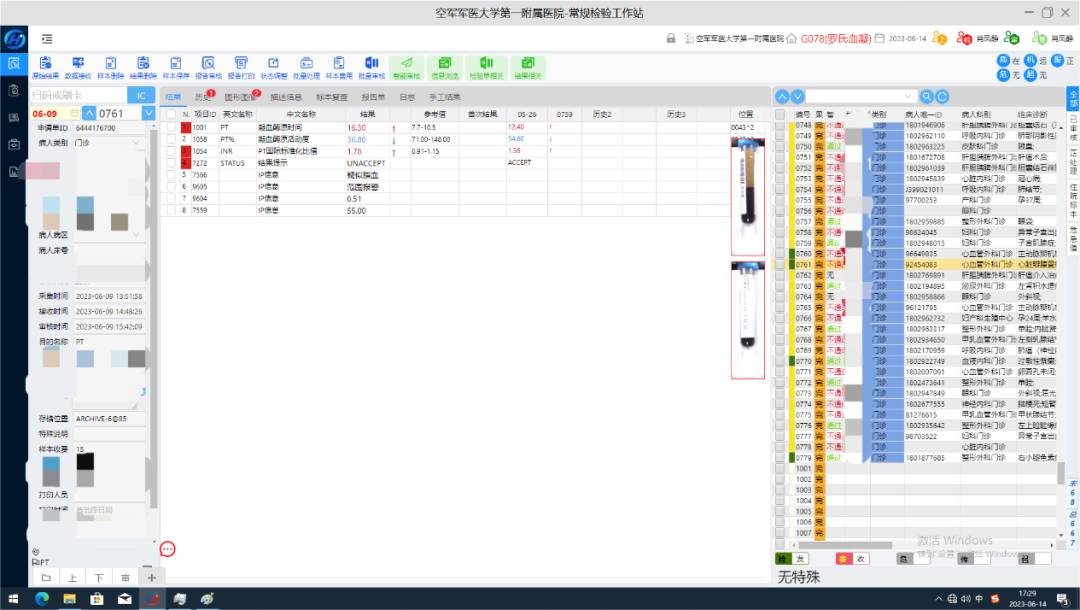1080x610 pixels.
Task: Expand the 病人病区 dropdown
Action: tap(136, 235)
